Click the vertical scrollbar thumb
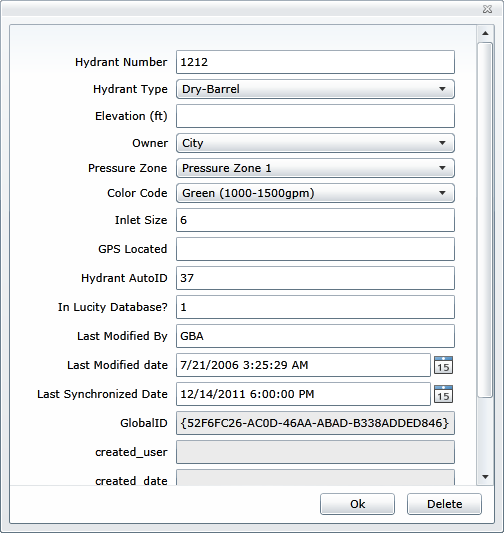The width and height of the screenshot is (504, 533). click(x=485, y=220)
